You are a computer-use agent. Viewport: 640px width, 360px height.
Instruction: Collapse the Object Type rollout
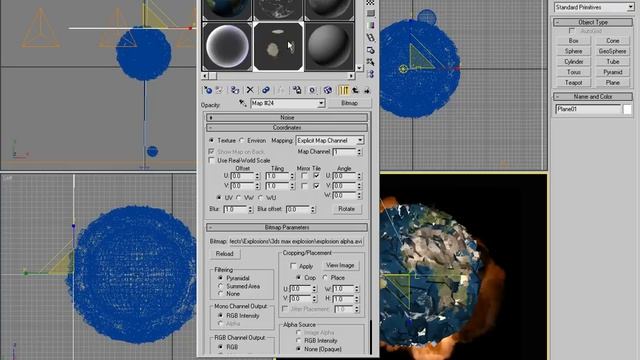[593, 22]
